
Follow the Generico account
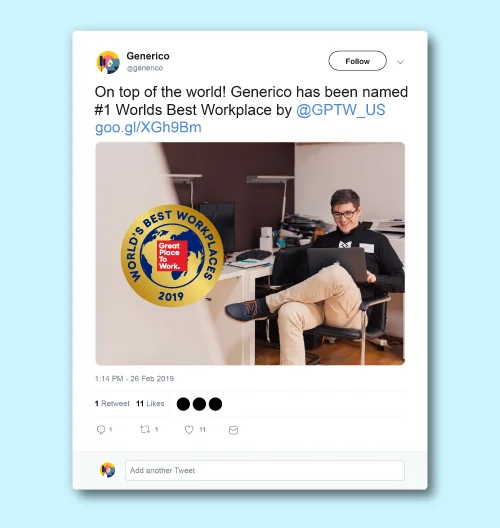358,61
